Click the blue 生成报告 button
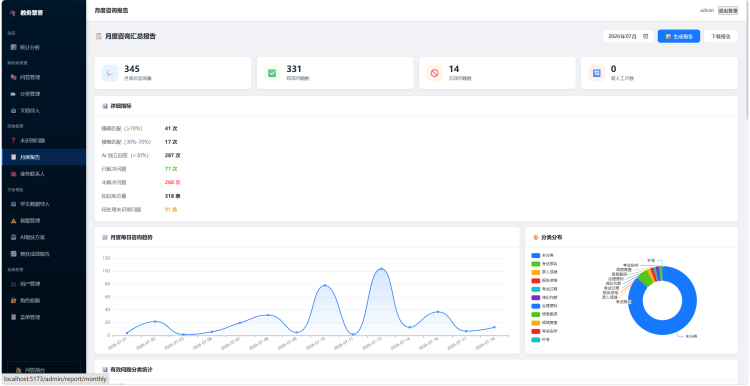The image size is (750, 386). point(679,36)
